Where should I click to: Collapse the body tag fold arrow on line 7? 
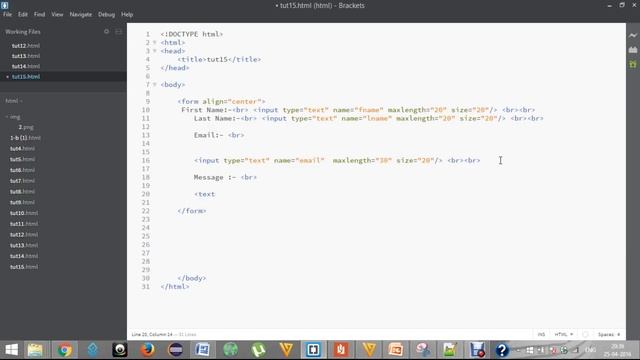155,84
